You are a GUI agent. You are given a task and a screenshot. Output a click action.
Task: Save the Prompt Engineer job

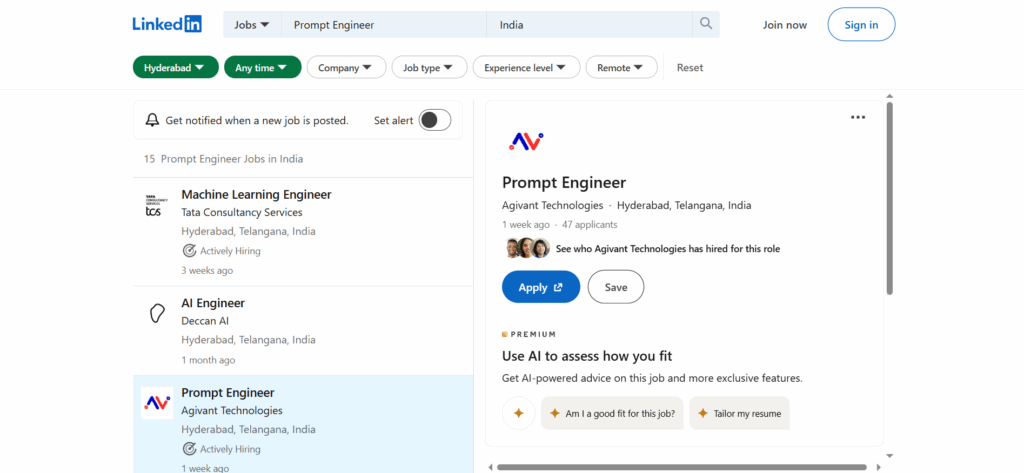point(615,287)
